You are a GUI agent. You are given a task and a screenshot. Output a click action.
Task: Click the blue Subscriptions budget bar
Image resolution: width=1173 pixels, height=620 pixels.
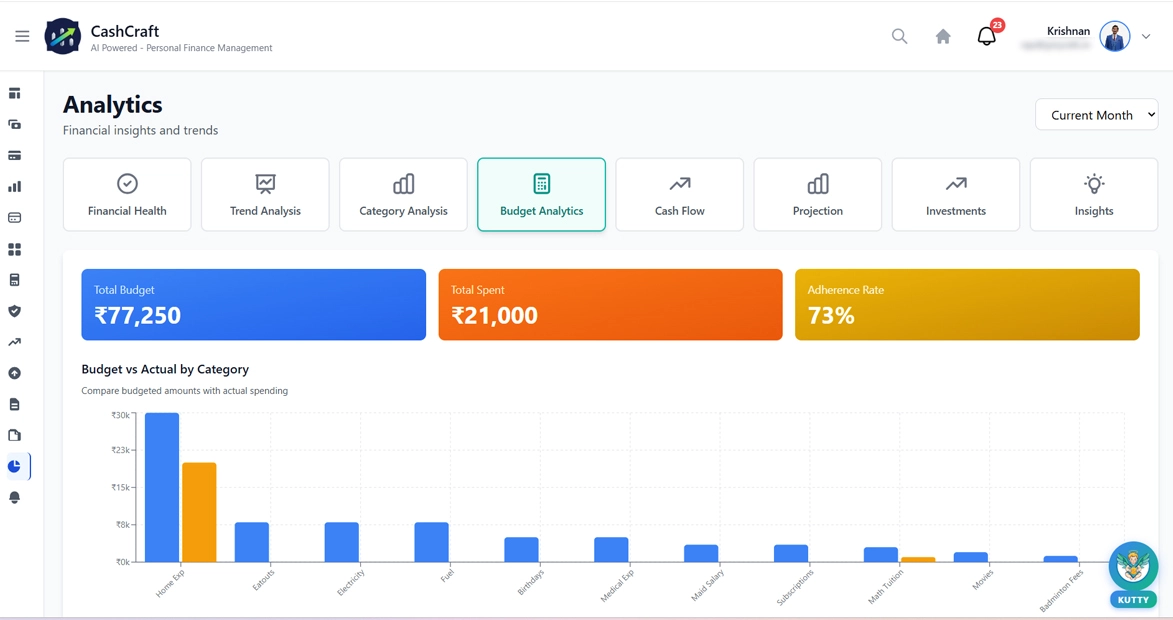791,553
